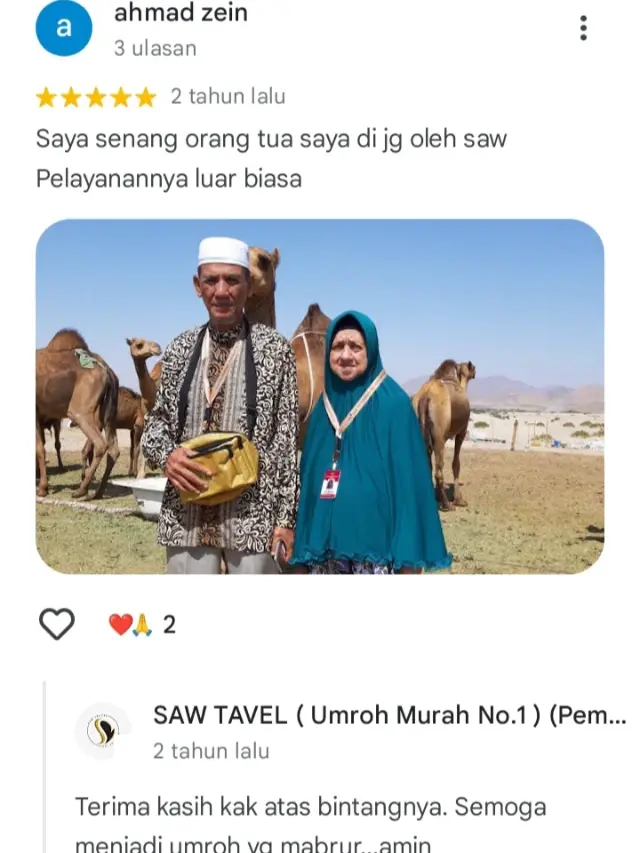Click the first gold star
This screenshot has height=853, width=640.
pos(47,98)
